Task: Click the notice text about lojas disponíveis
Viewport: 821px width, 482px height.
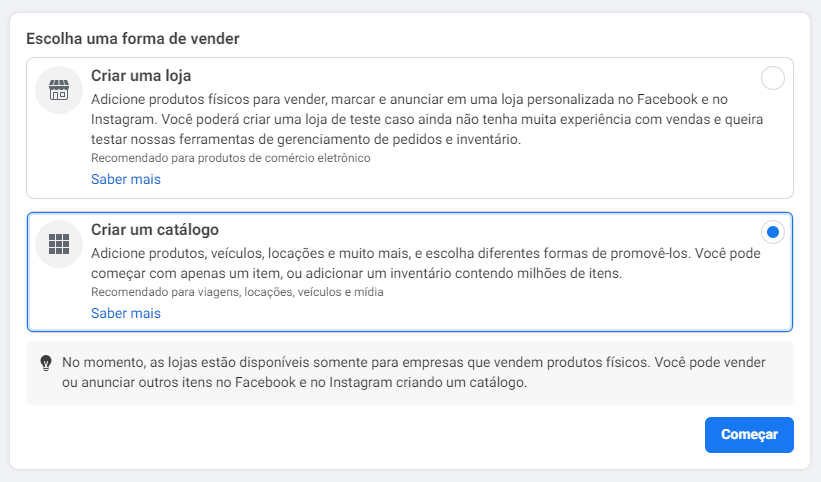Action: pyautogui.click(x=414, y=372)
